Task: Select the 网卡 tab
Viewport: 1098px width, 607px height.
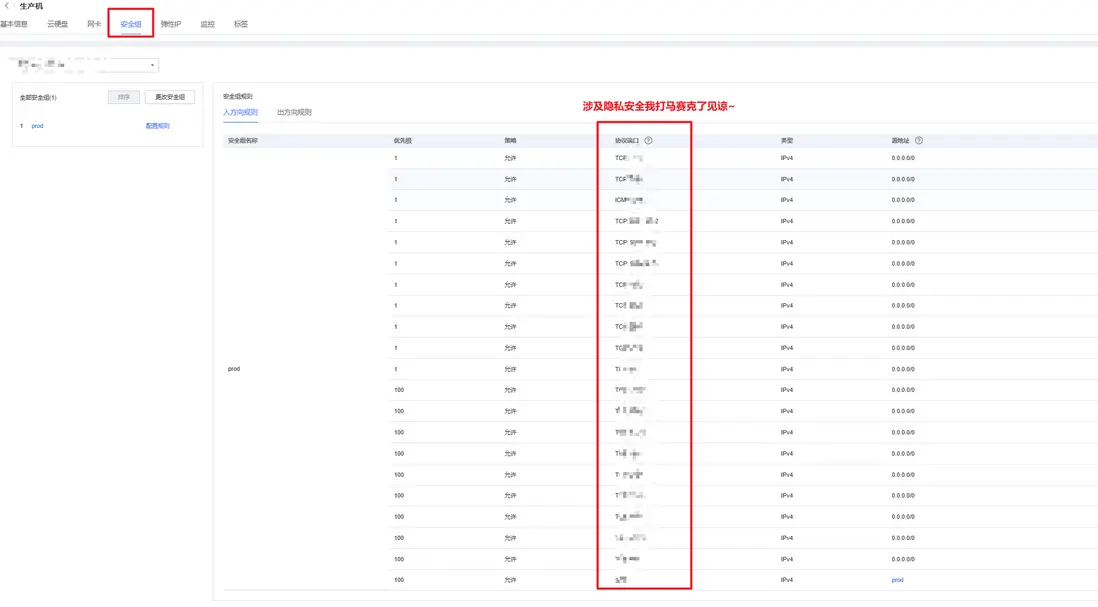Action: coord(94,24)
